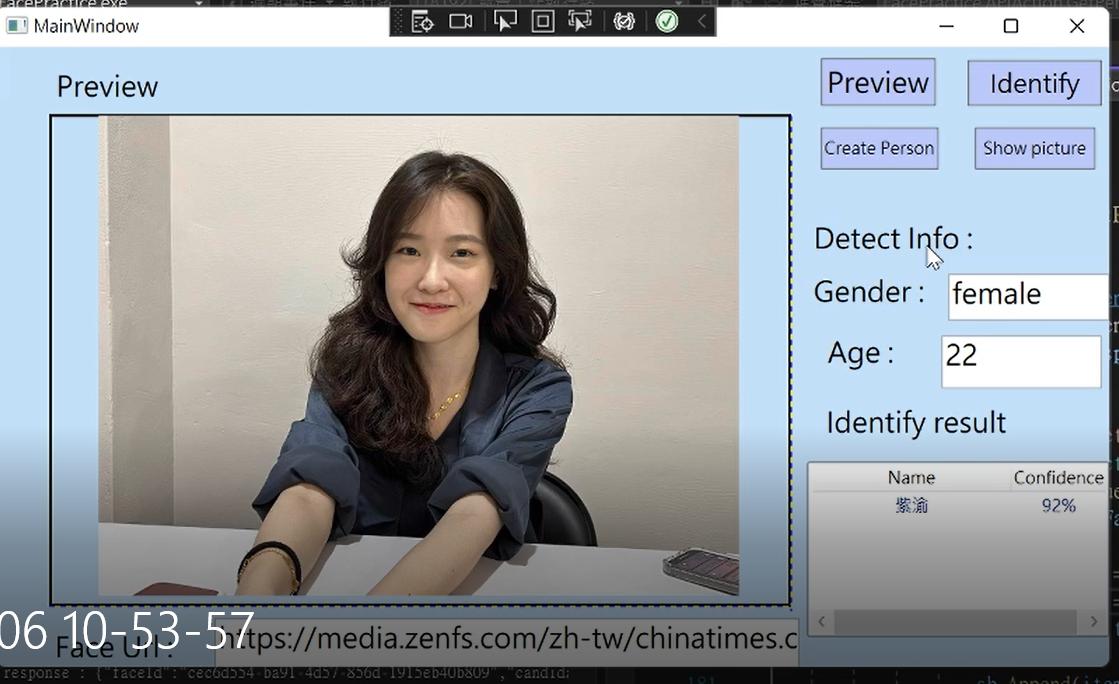This screenshot has height=684, width=1119.
Task: Open the Live Visual Tree icon
Action: [423, 21]
